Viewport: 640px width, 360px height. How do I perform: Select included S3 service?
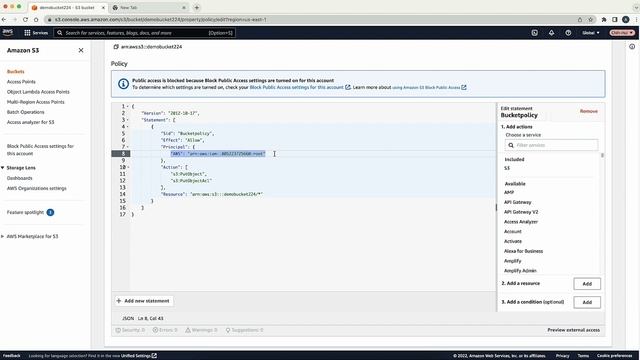pos(507,168)
